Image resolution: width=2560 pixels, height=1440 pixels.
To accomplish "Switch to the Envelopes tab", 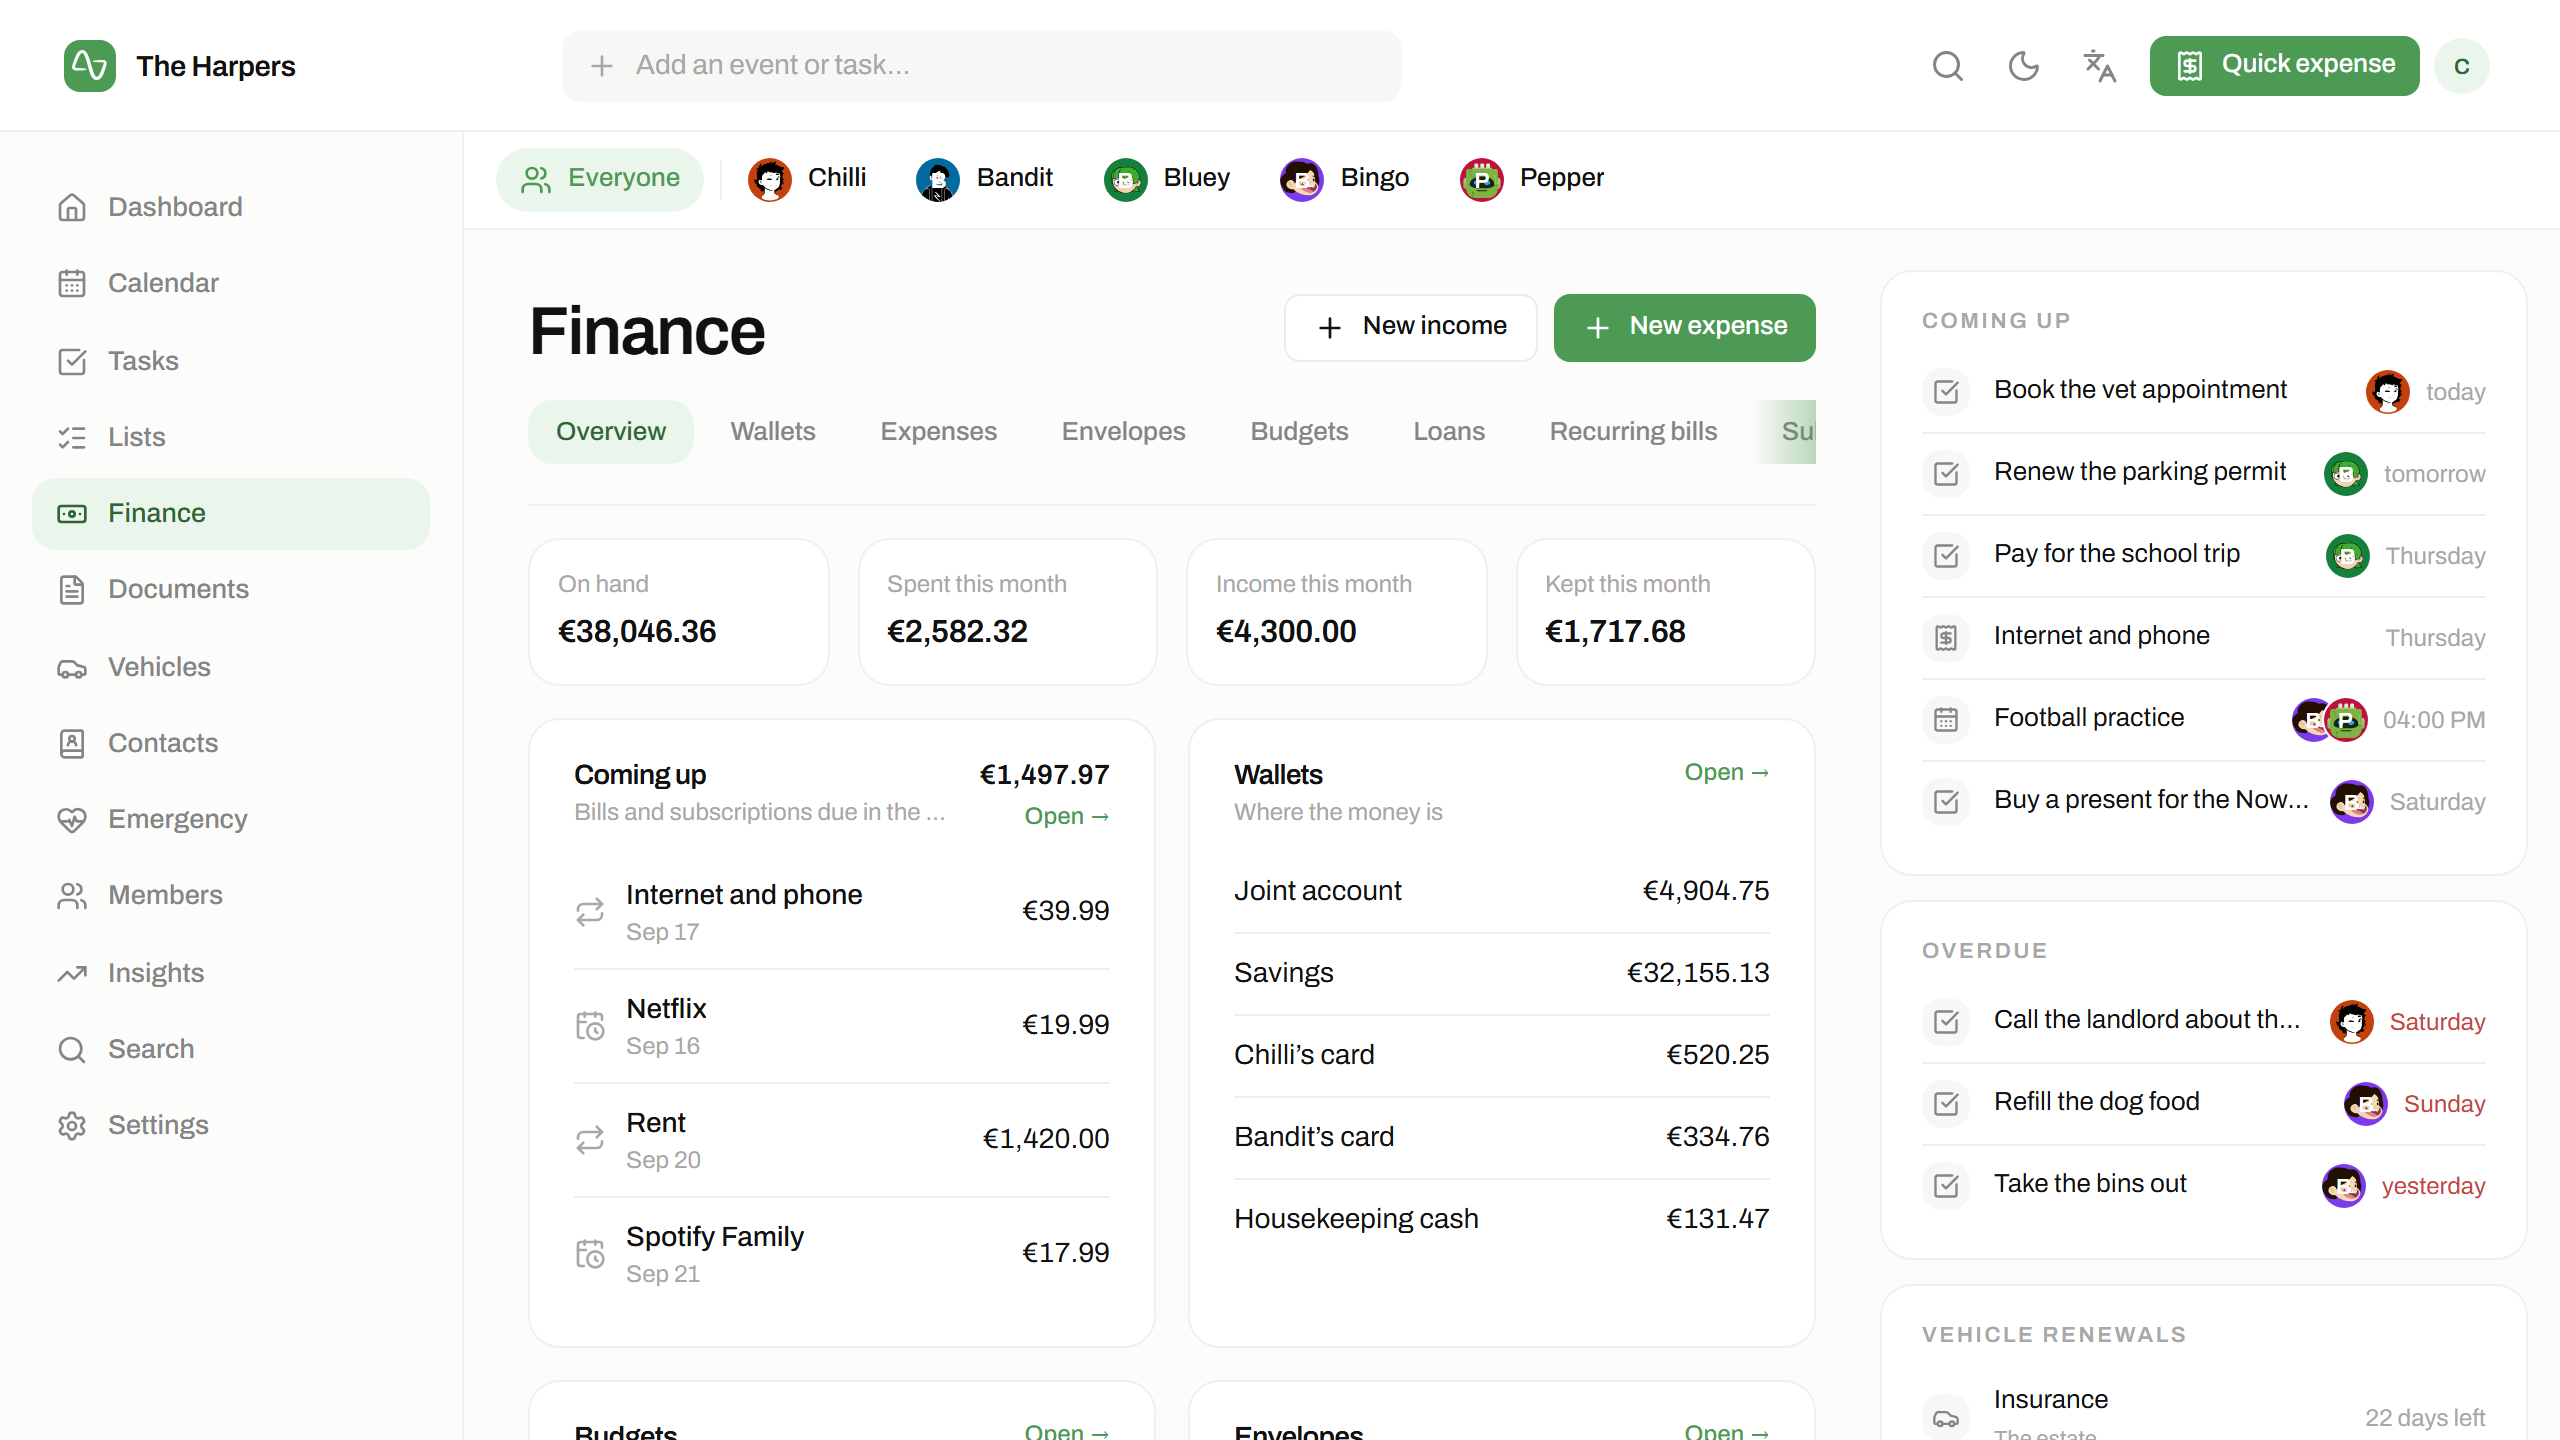I will click(x=1123, y=432).
